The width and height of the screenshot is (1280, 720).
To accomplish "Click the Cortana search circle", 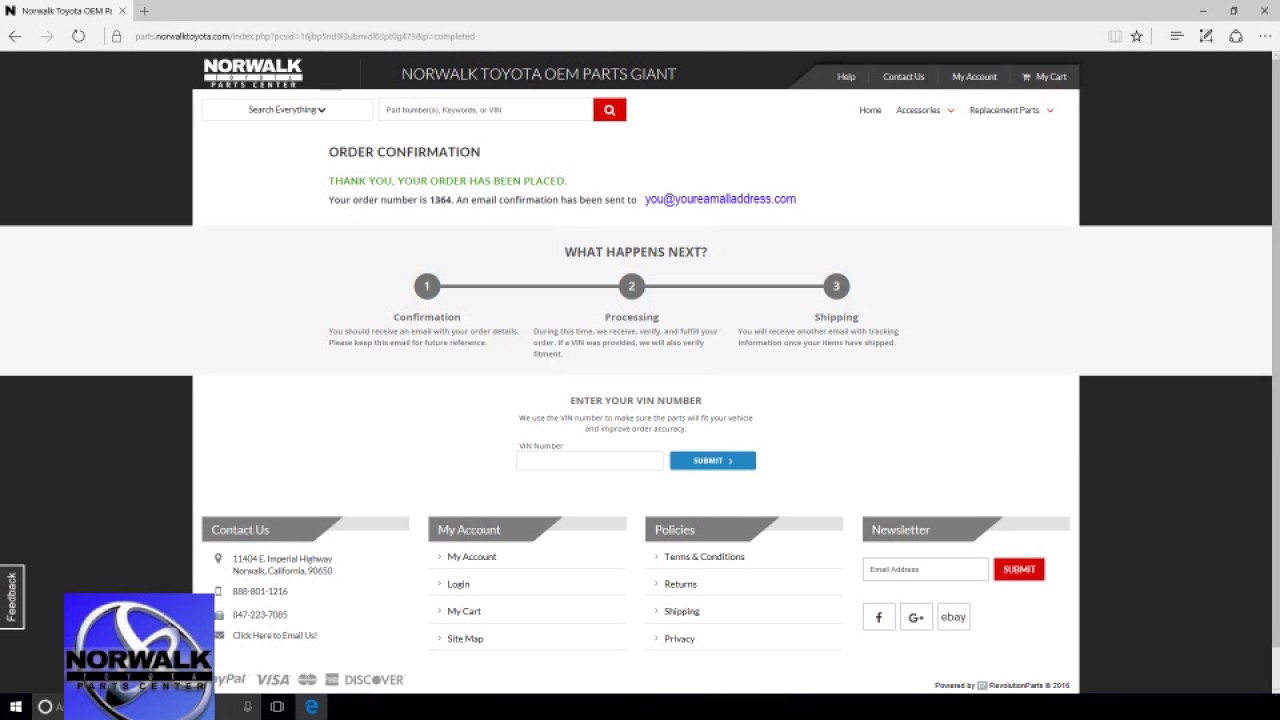I will [x=45, y=707].
